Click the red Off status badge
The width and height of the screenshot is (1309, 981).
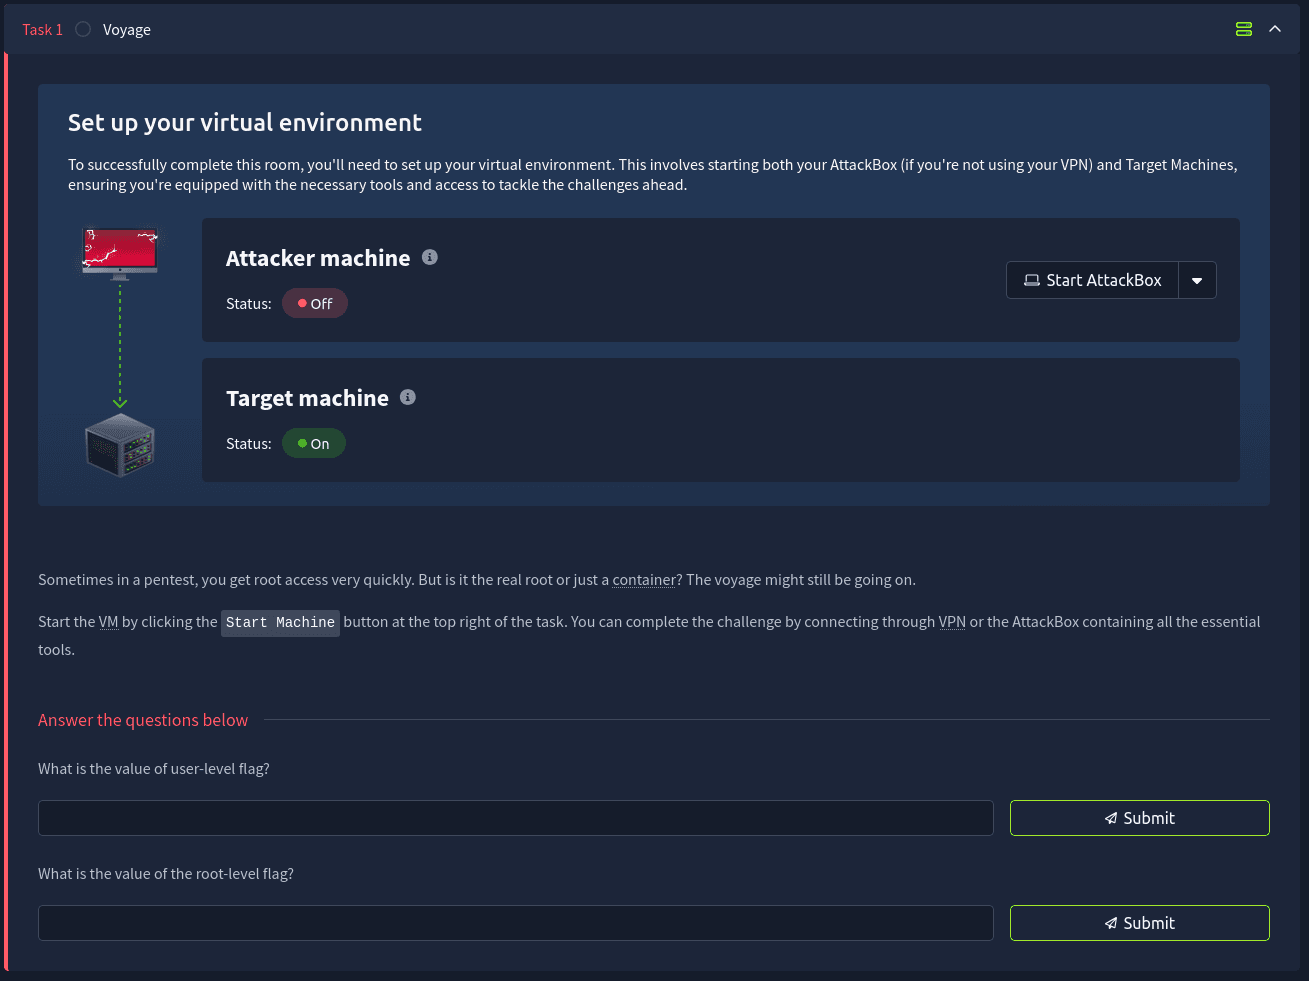point(315,303)
